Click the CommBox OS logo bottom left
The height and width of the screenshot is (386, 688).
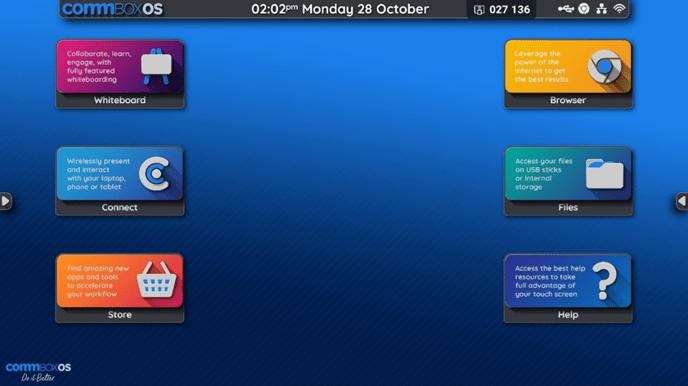[x=38, y=372]
